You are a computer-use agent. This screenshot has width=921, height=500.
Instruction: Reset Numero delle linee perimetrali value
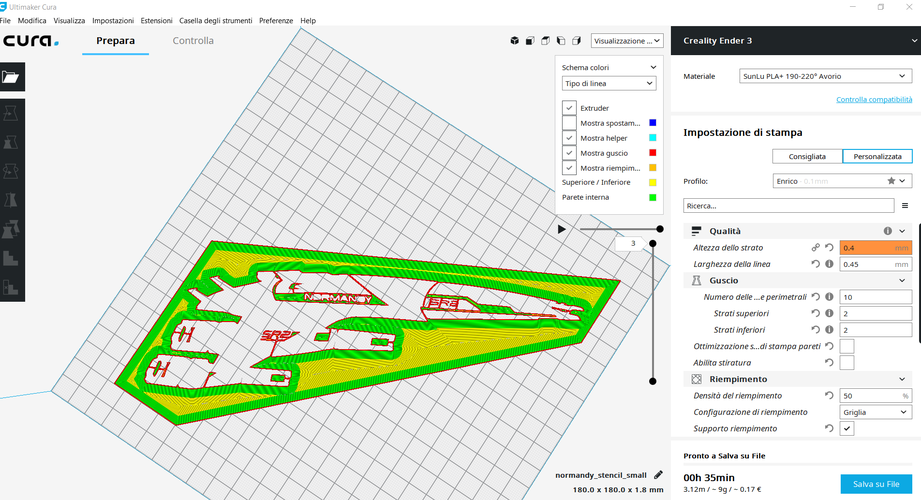pos(815,297)
